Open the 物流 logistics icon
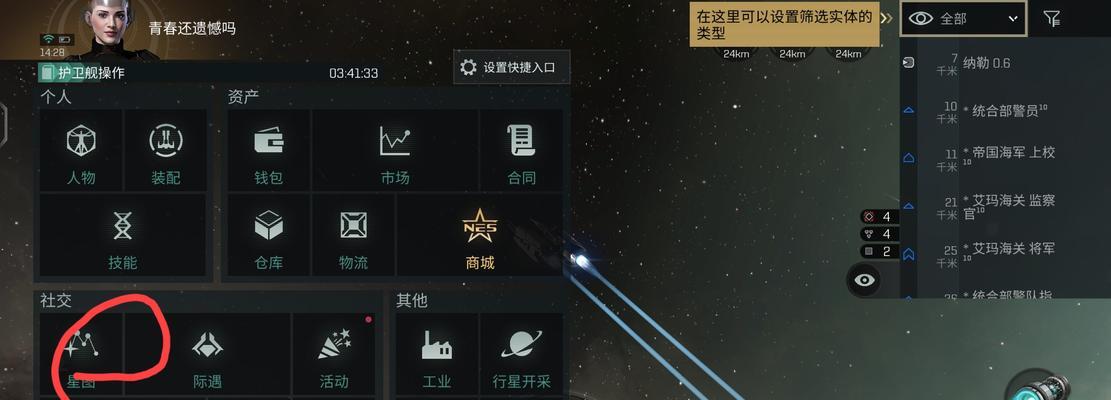 pyautogui.click(x=353, y=235)
